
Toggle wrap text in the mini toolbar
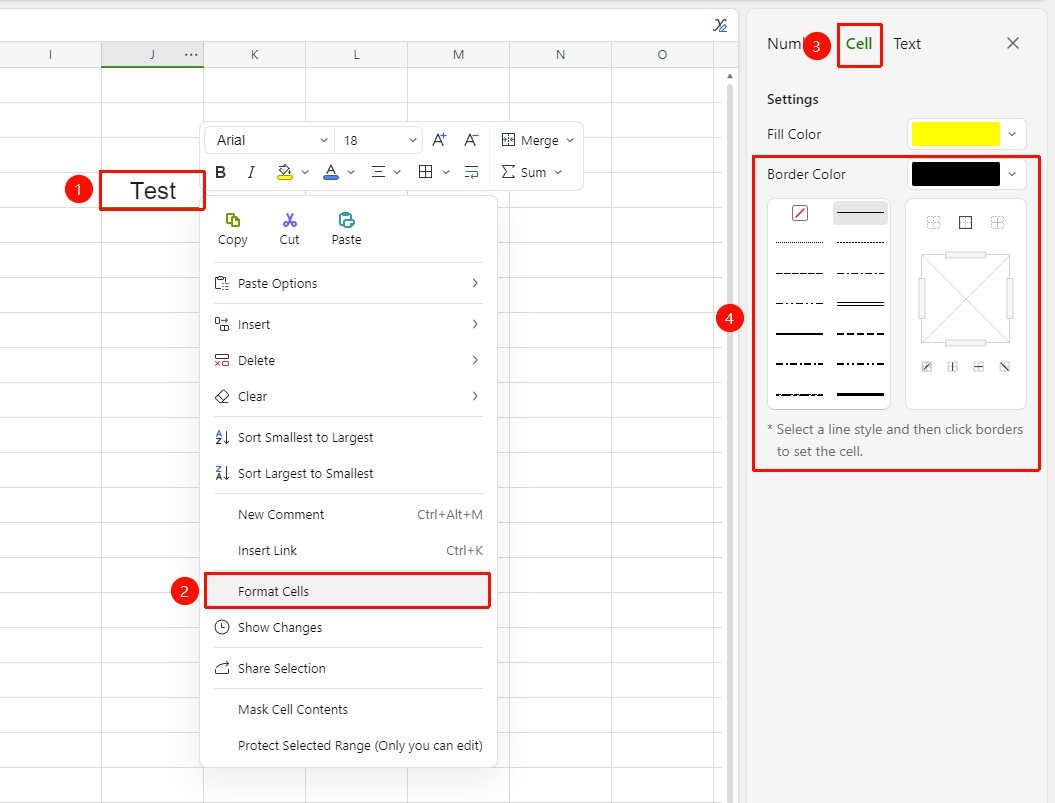click(472, 172)
